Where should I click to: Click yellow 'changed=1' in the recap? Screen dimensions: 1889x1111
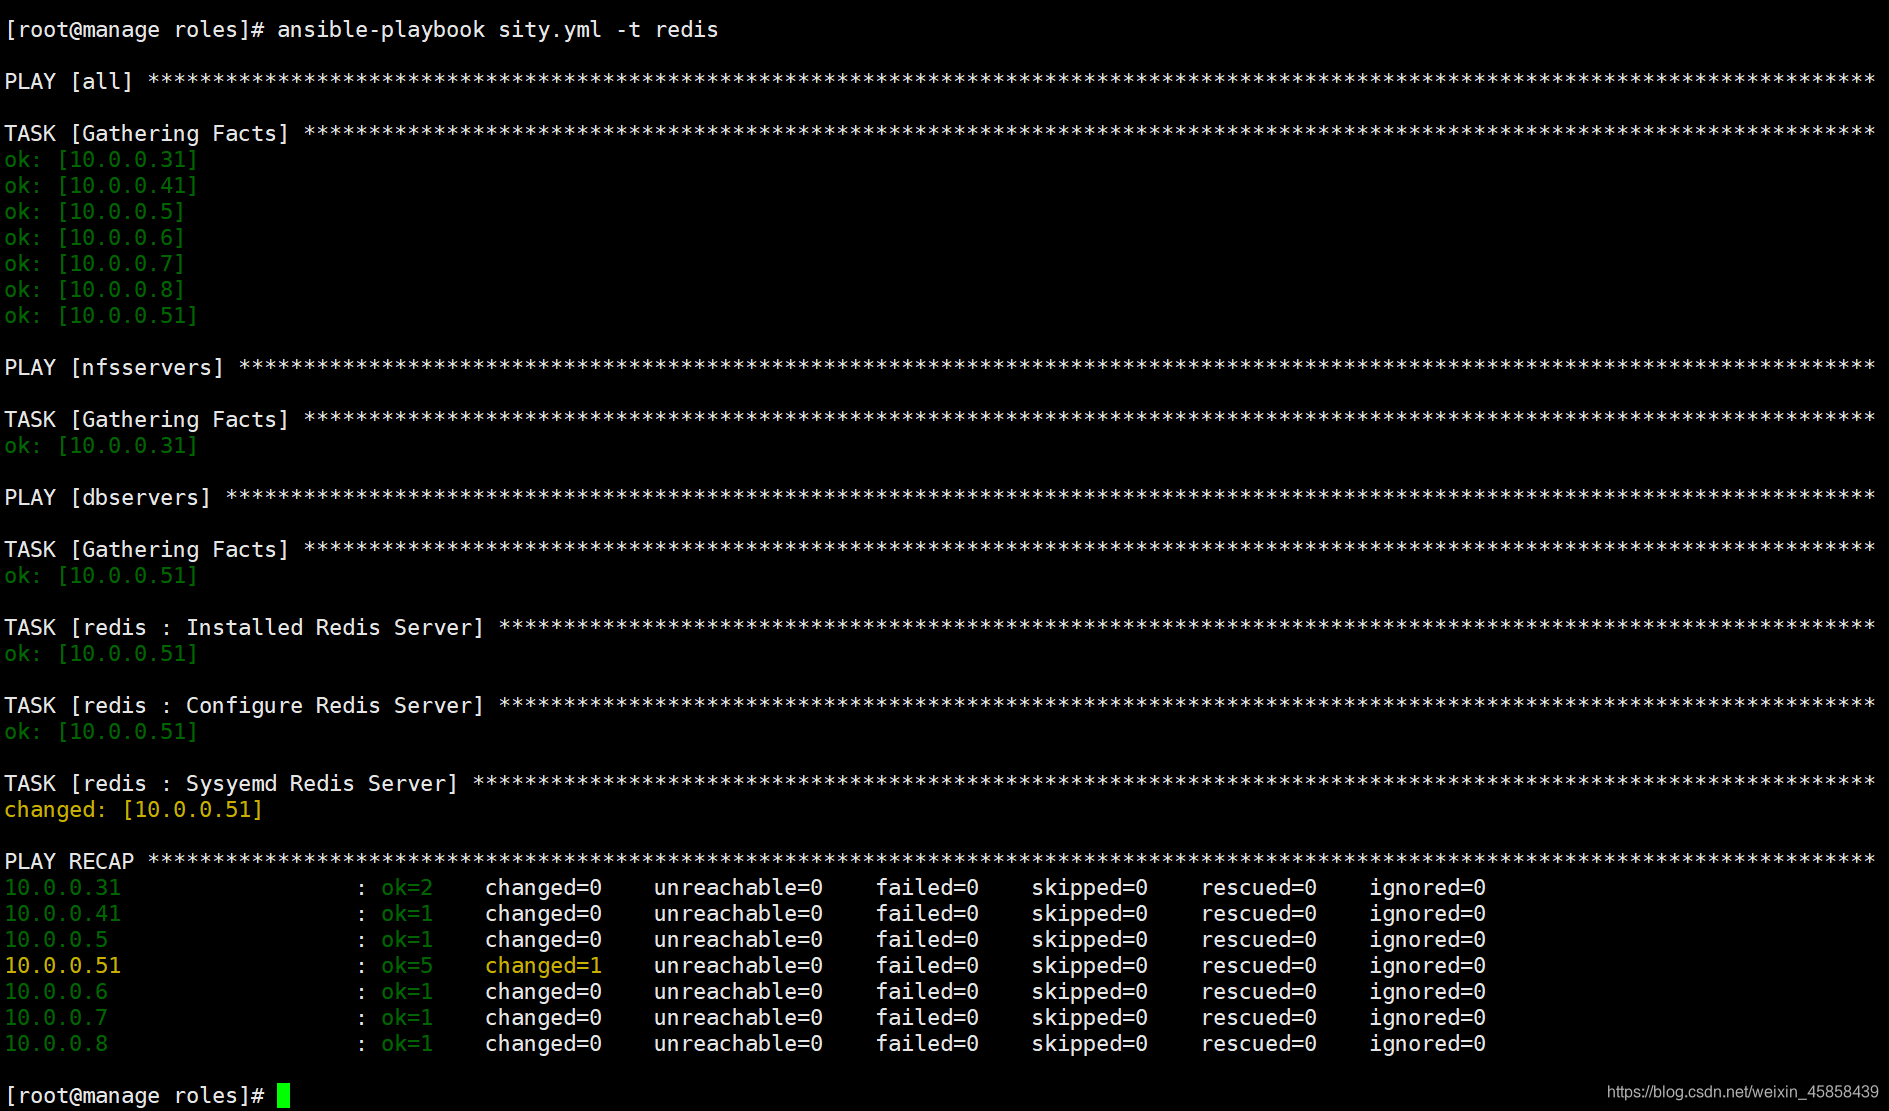point(543,966)
